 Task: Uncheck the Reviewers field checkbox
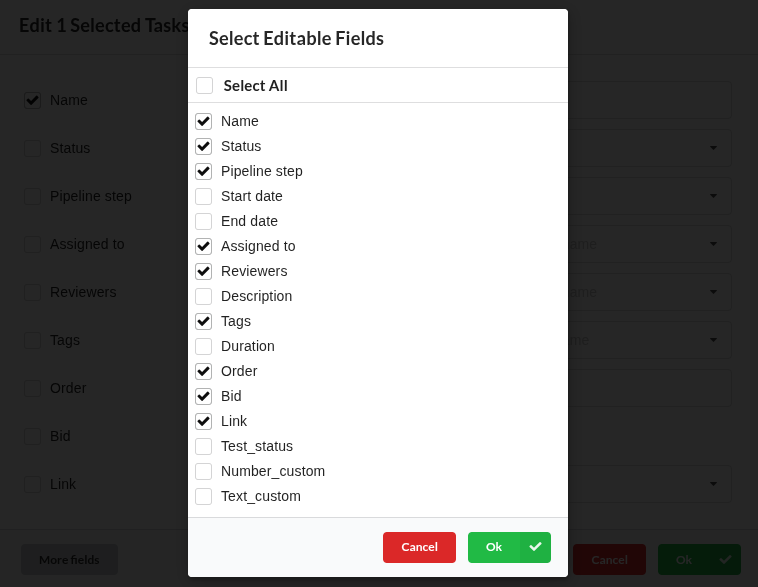tap(204, 271)
